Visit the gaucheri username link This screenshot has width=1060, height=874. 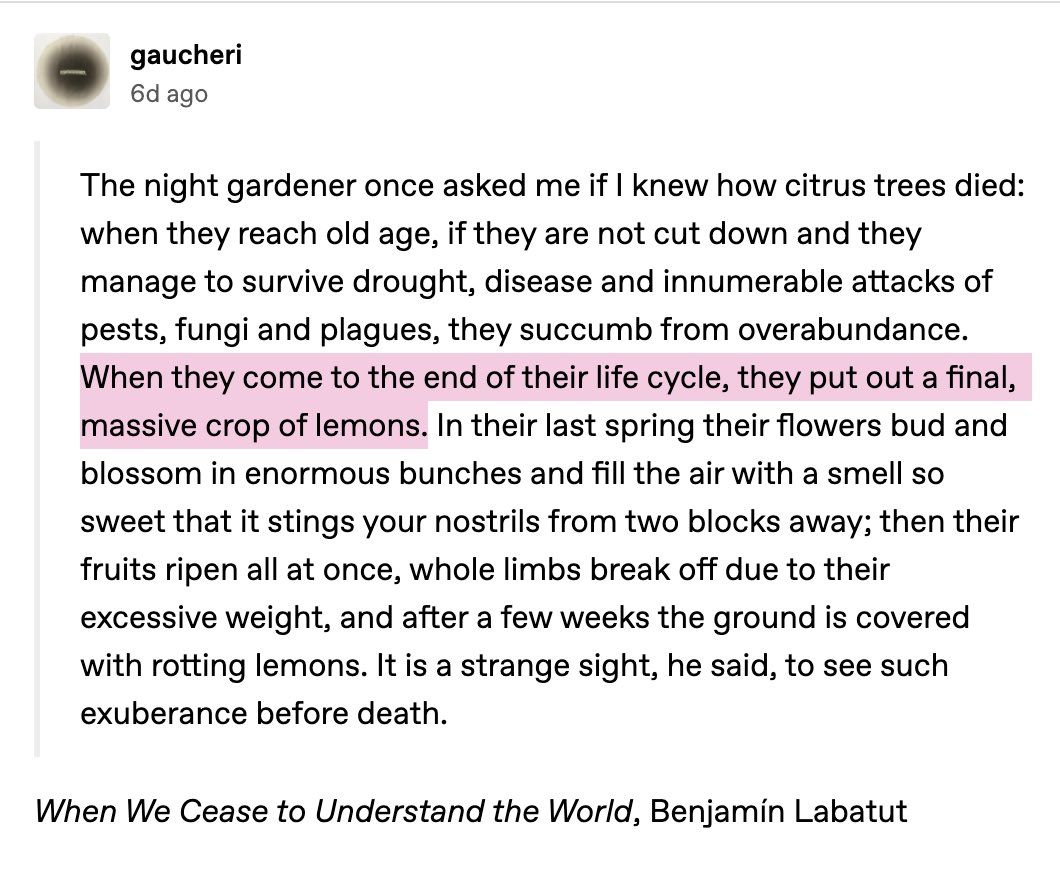pos(186,55)
